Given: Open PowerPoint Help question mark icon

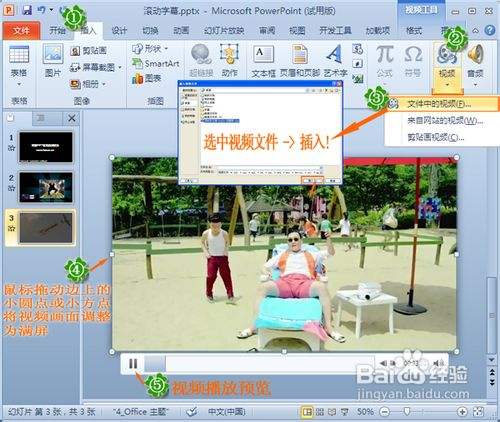Looking at the screenshot, I should point(490,31).
